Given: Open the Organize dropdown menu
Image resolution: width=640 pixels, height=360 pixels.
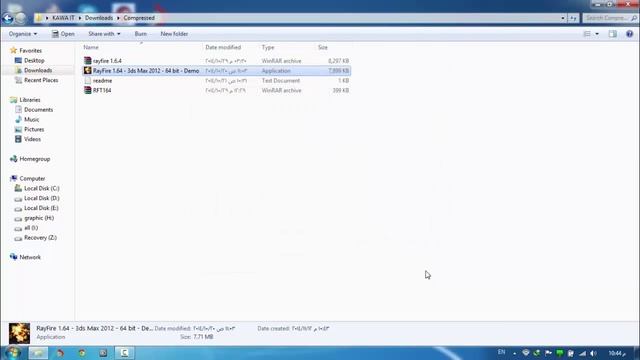Looking at the screenshot, I should tap(23, 34).
